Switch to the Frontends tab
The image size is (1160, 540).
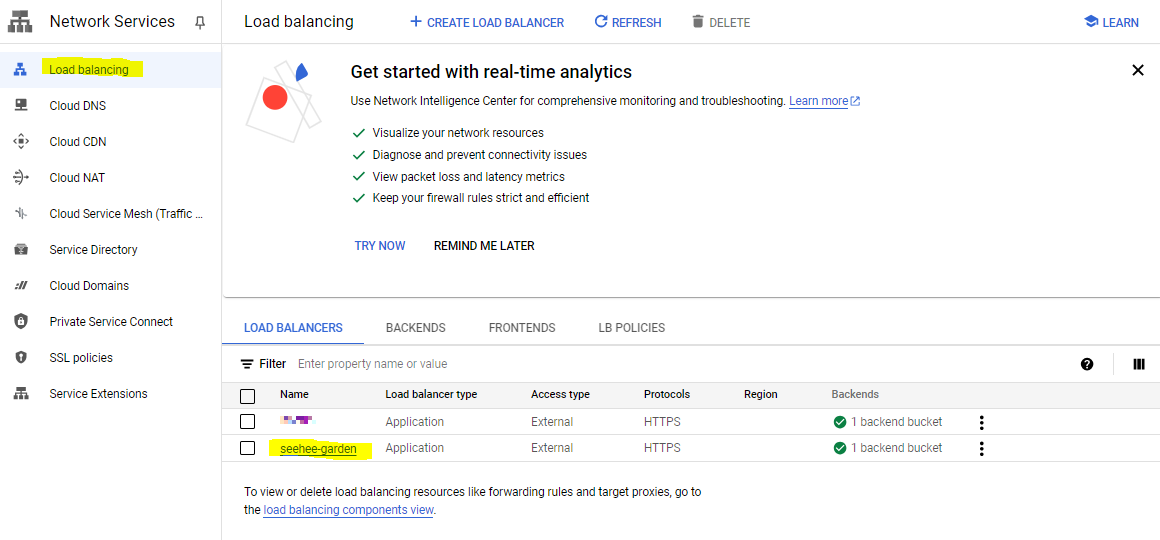(522, 328)
